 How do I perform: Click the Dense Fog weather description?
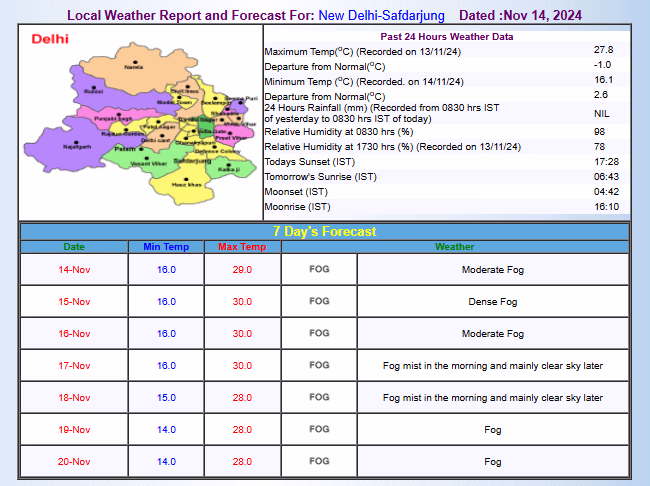coord(492,301)
